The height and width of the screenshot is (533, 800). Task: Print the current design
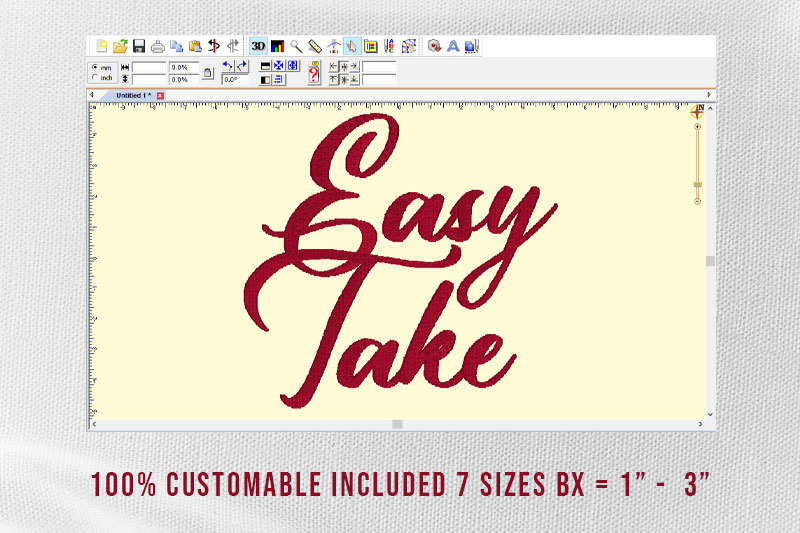click(158, 46)
